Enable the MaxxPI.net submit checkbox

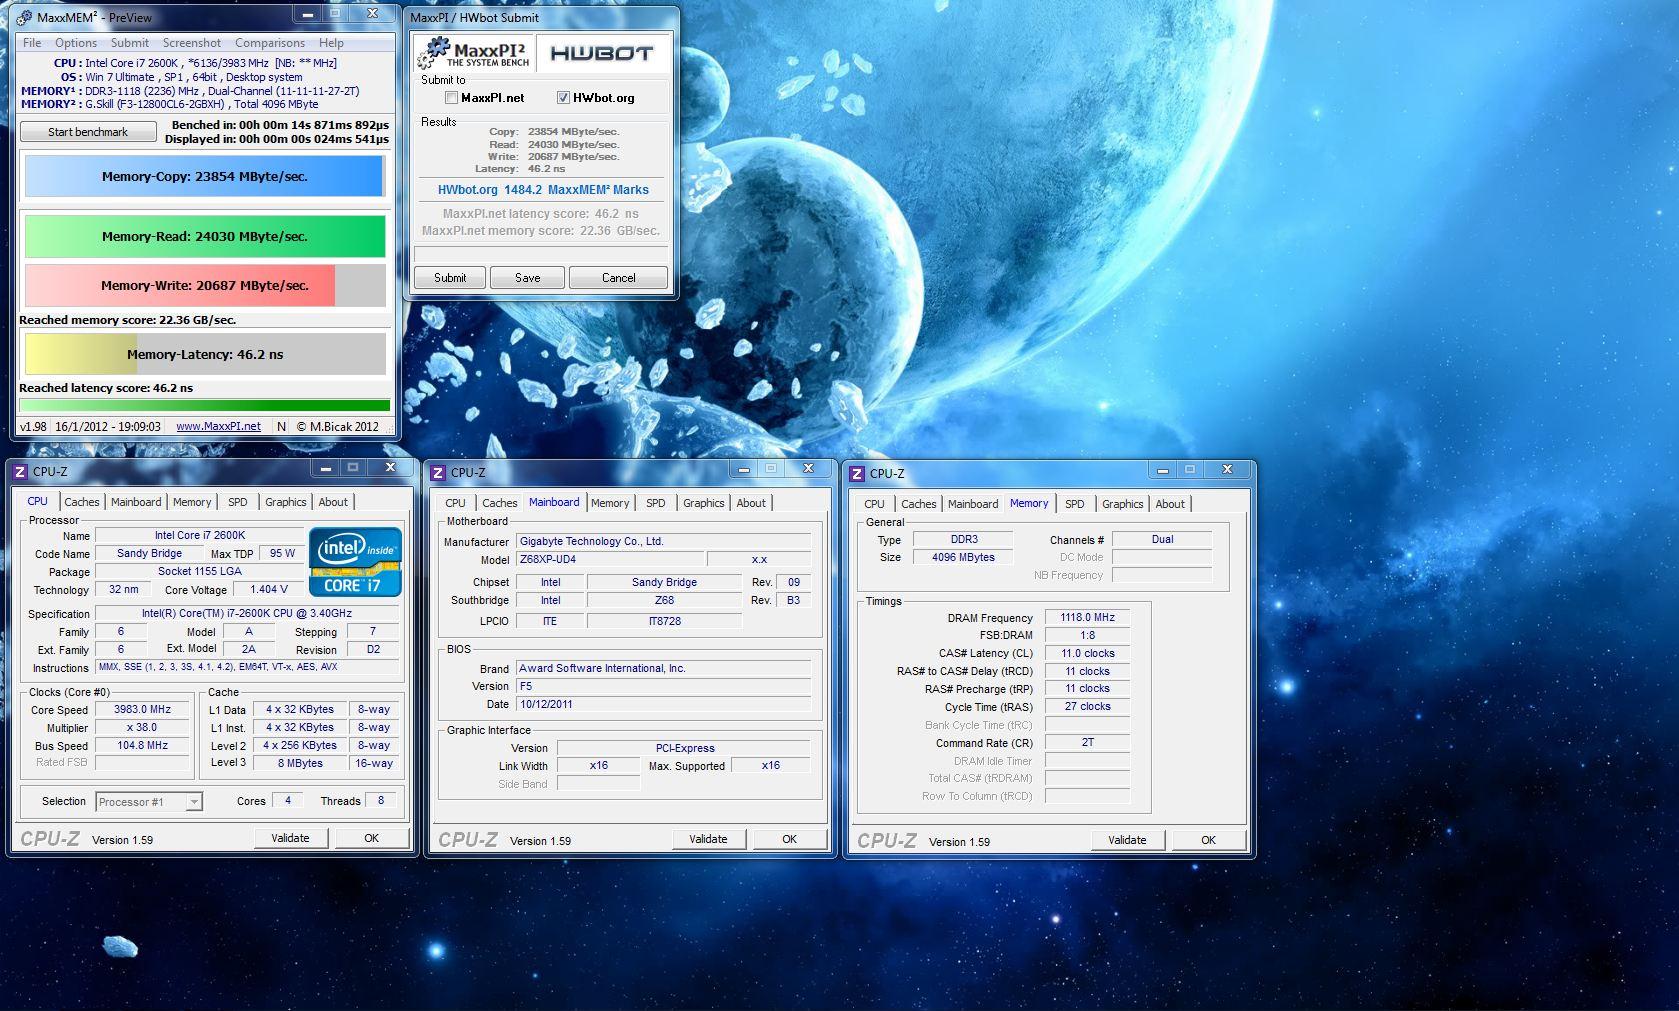(451, 98)
